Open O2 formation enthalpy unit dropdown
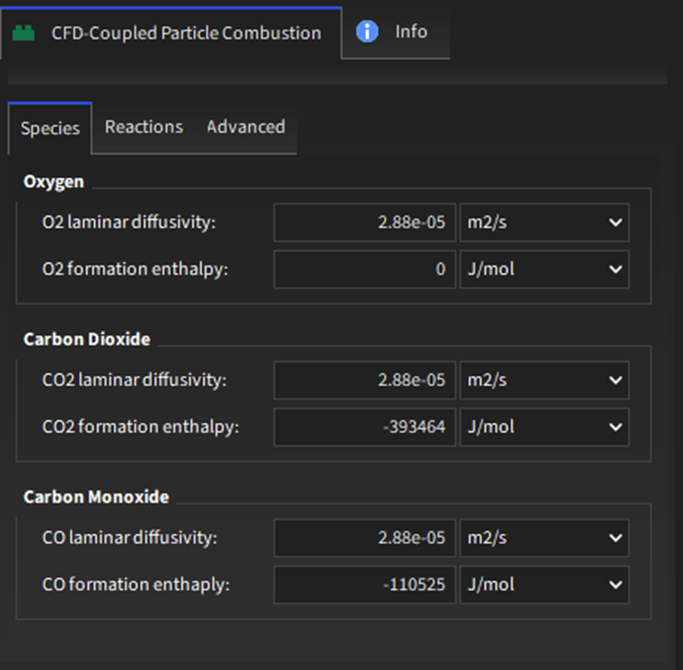683x670 pixels. 544,269
